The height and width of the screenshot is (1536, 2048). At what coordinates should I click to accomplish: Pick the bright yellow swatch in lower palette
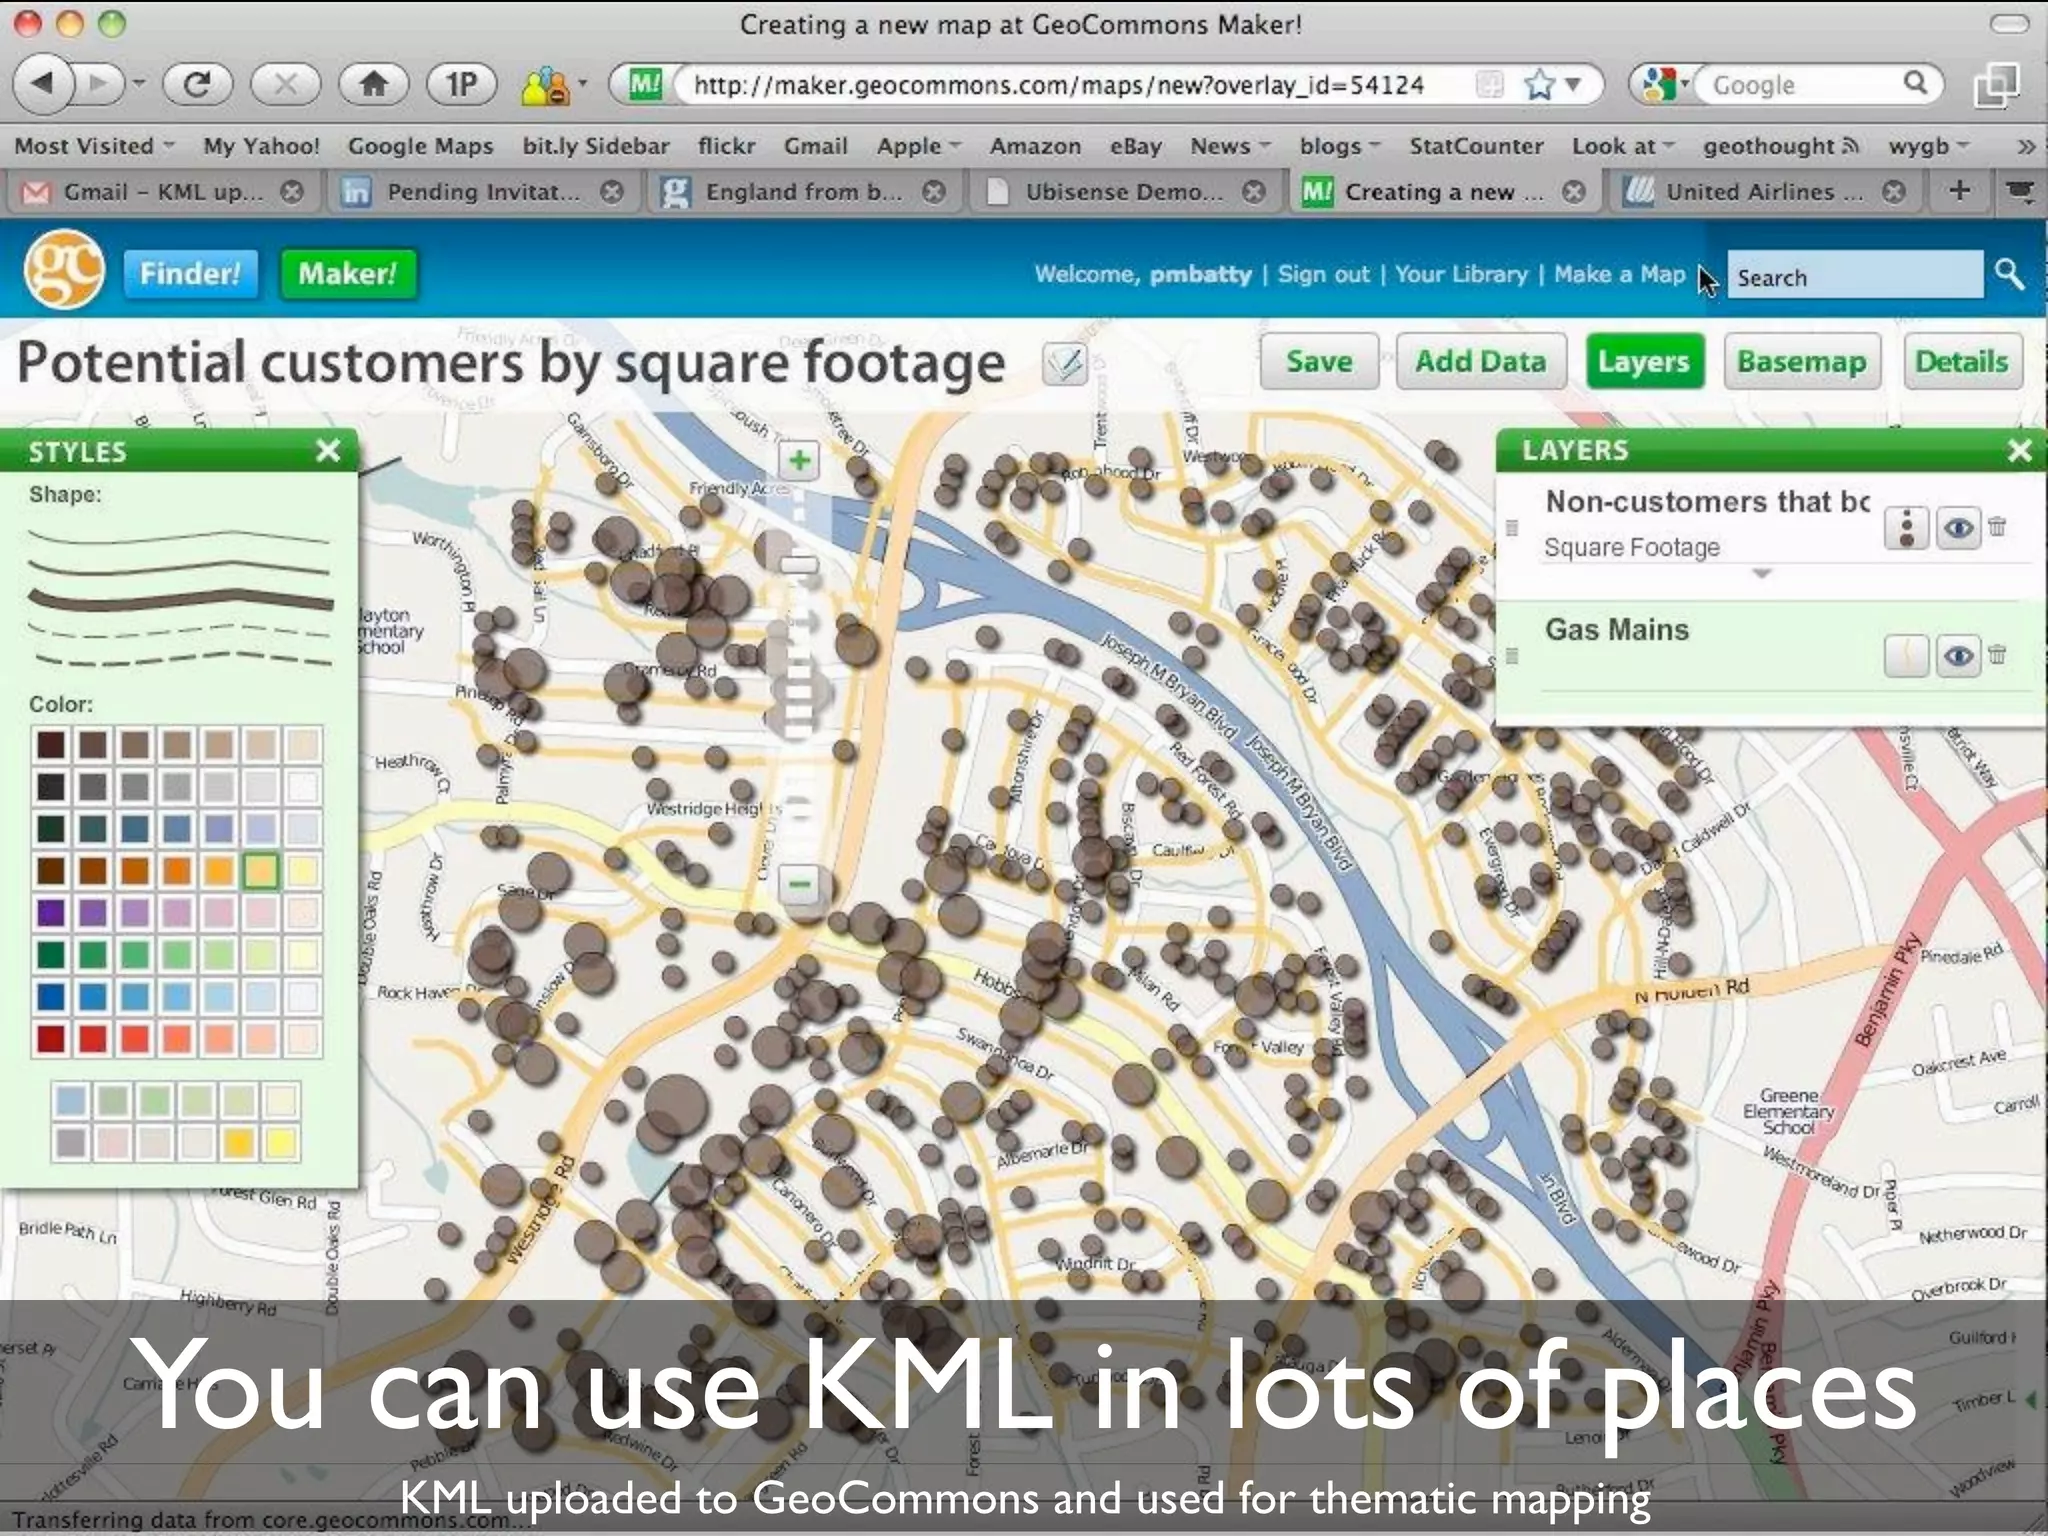[281, 1143]
